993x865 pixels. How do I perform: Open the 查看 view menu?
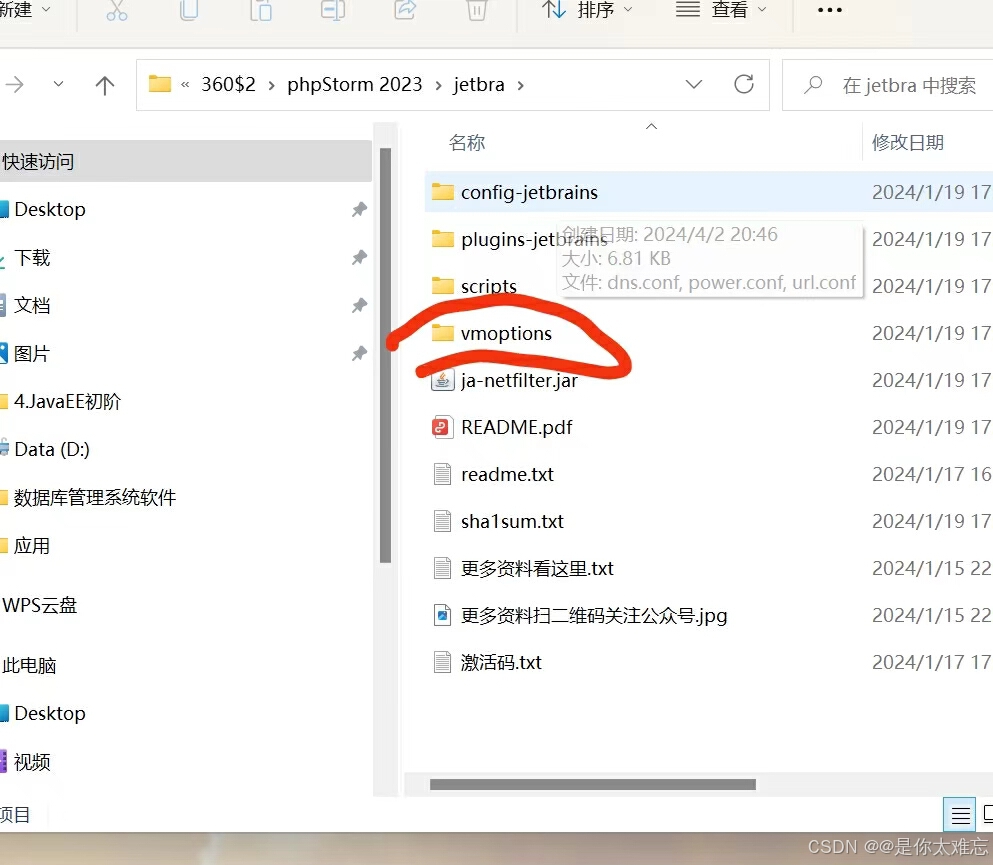721,10
